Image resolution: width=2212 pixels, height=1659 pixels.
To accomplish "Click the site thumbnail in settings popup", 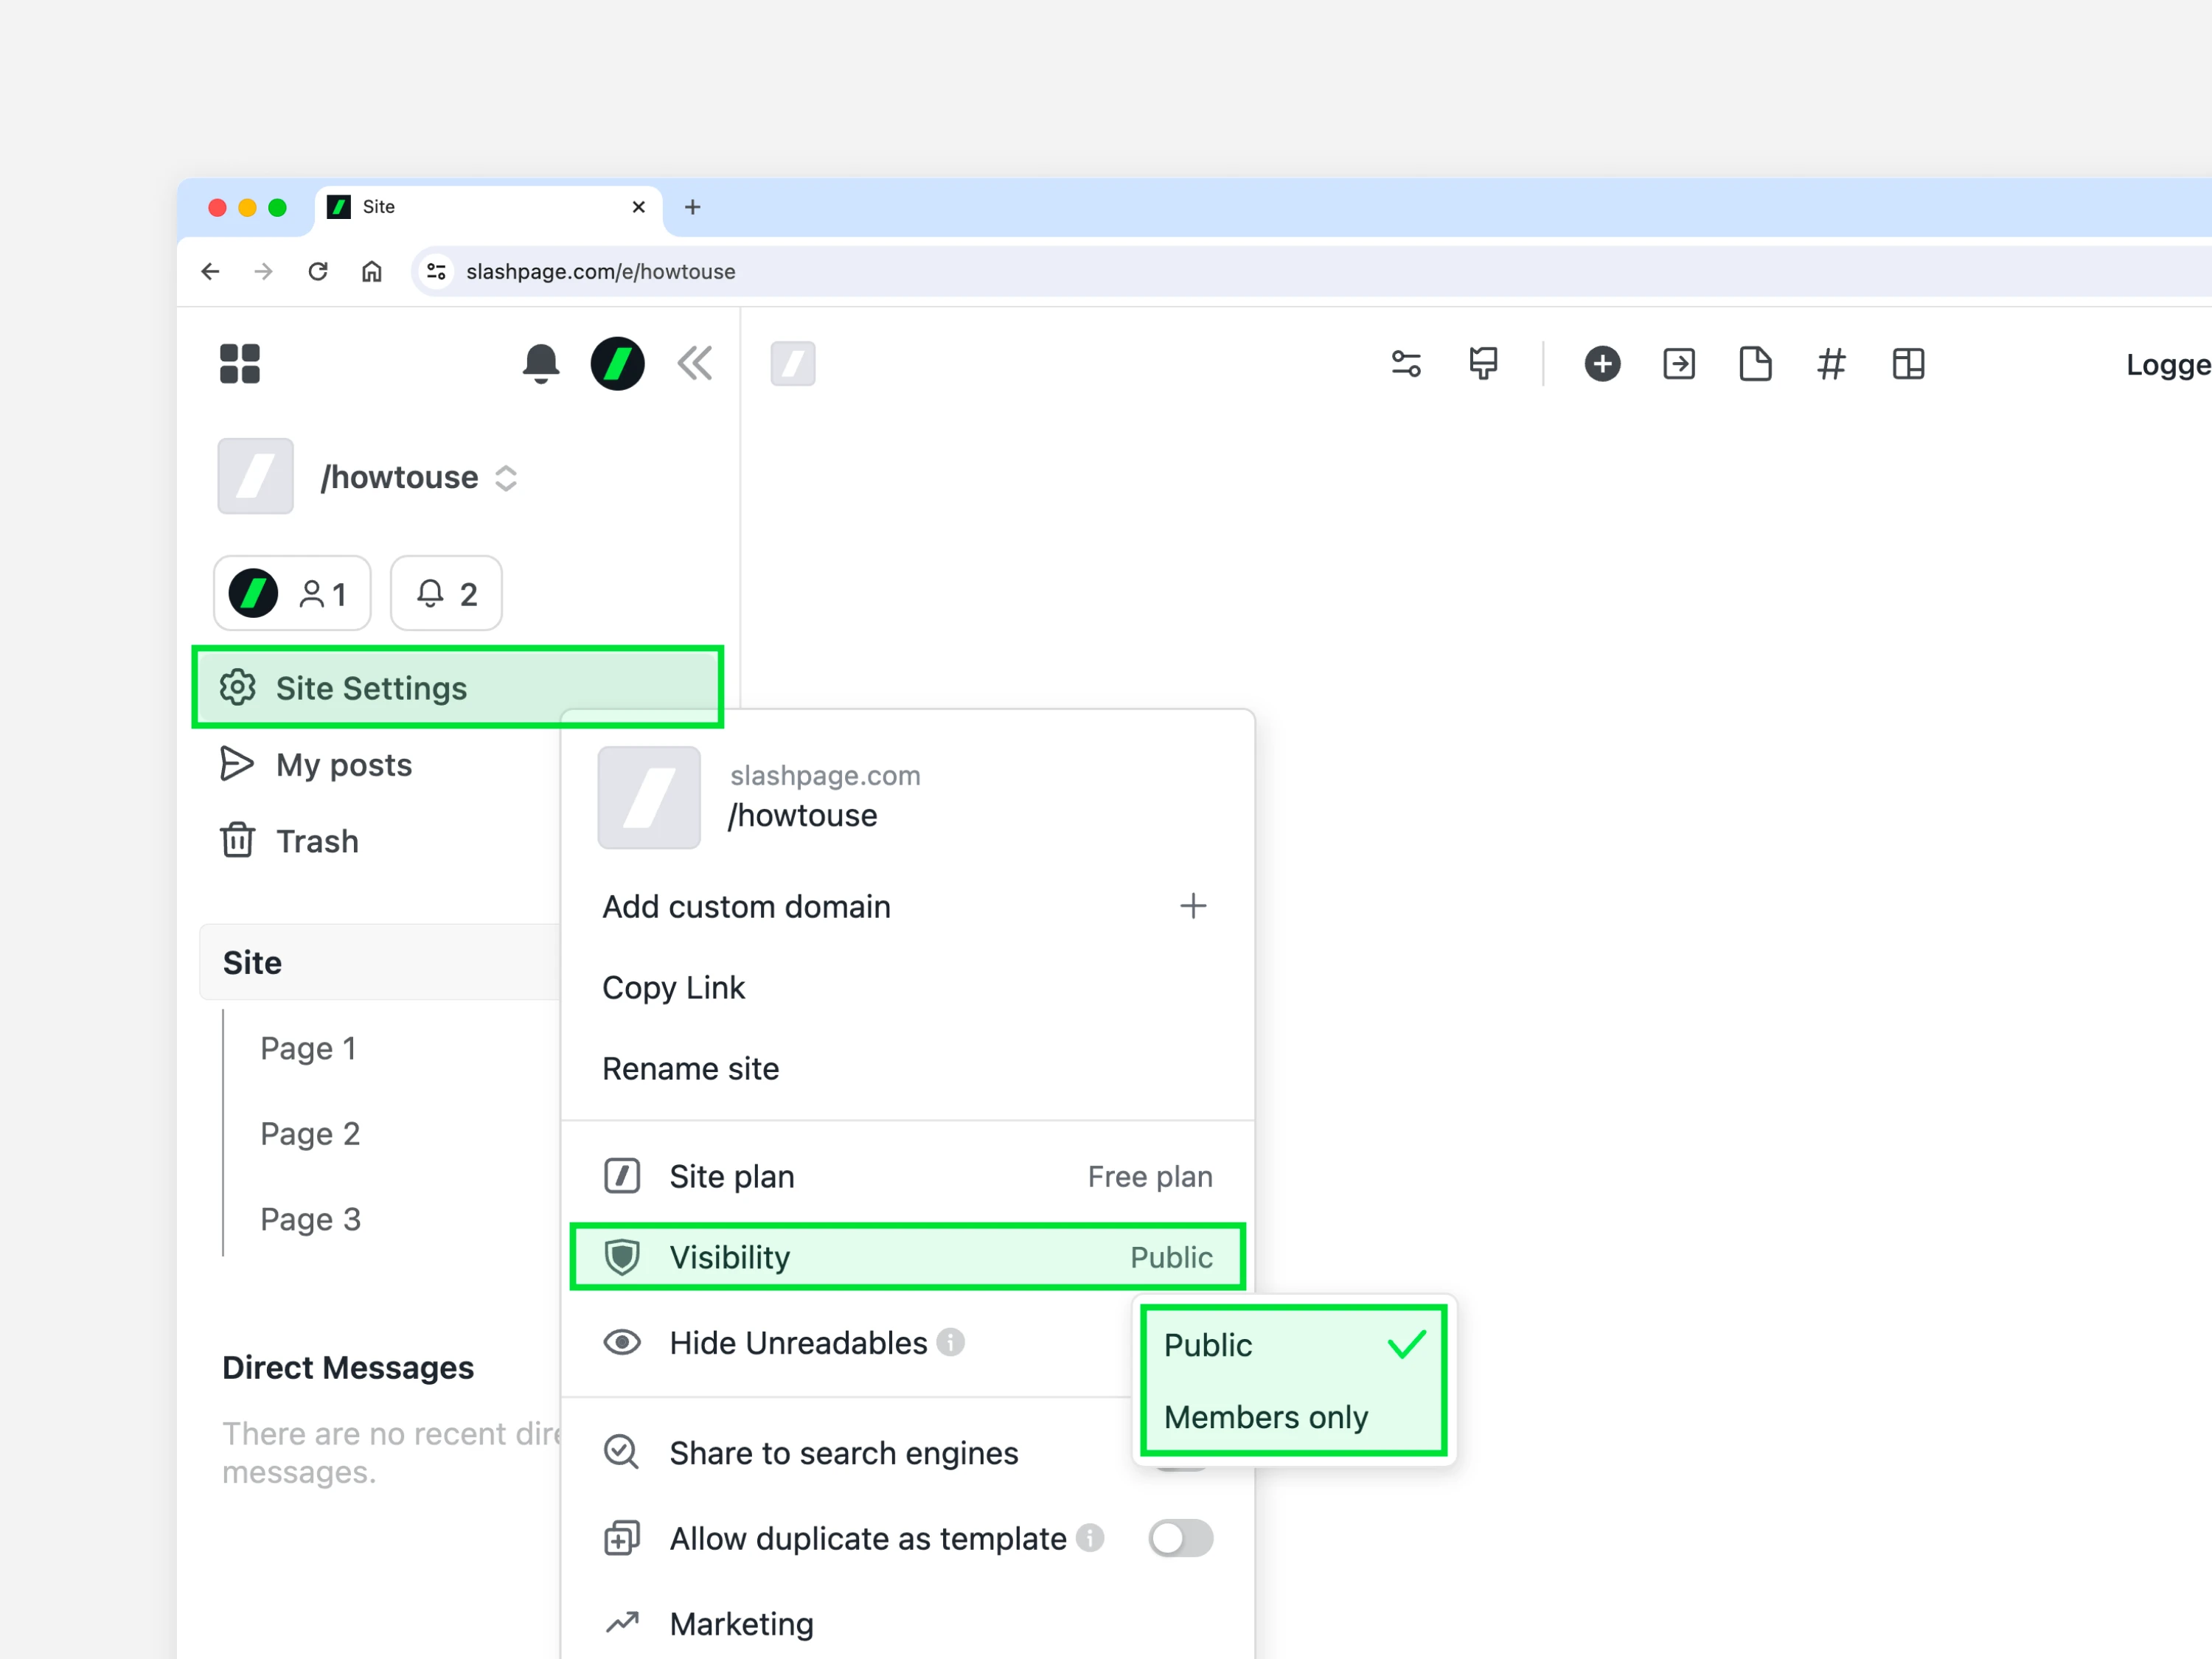I will click(x=649, y=797).
